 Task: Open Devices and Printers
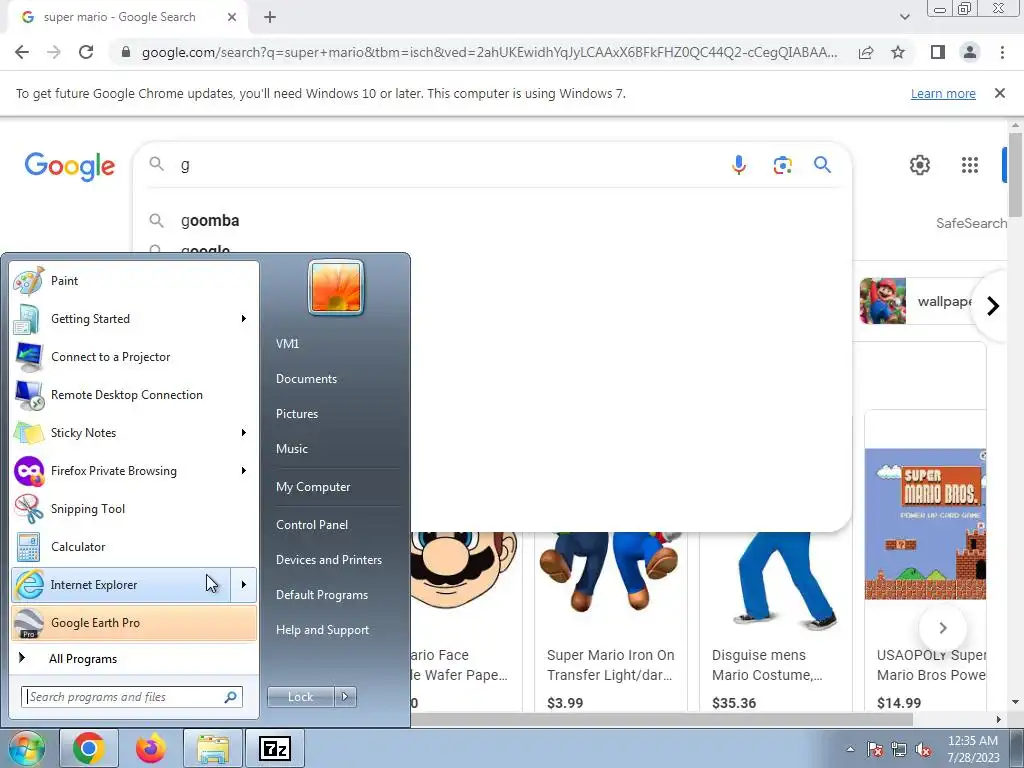point(328,560)
